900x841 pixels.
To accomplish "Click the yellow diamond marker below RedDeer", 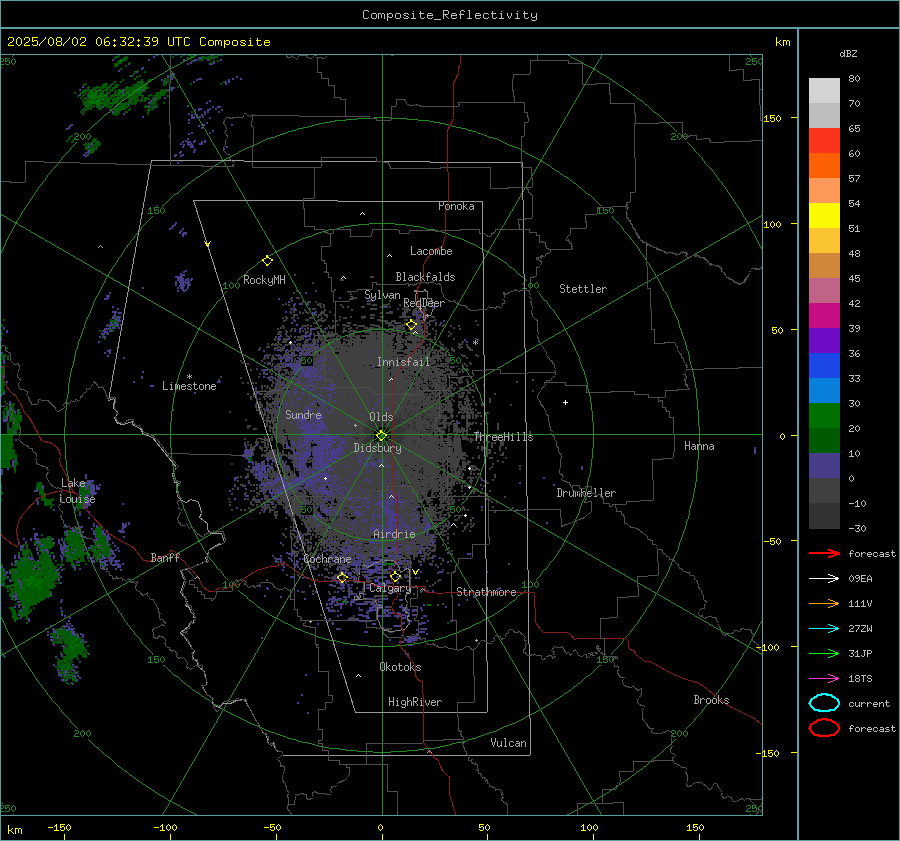I will pos(411,325).
